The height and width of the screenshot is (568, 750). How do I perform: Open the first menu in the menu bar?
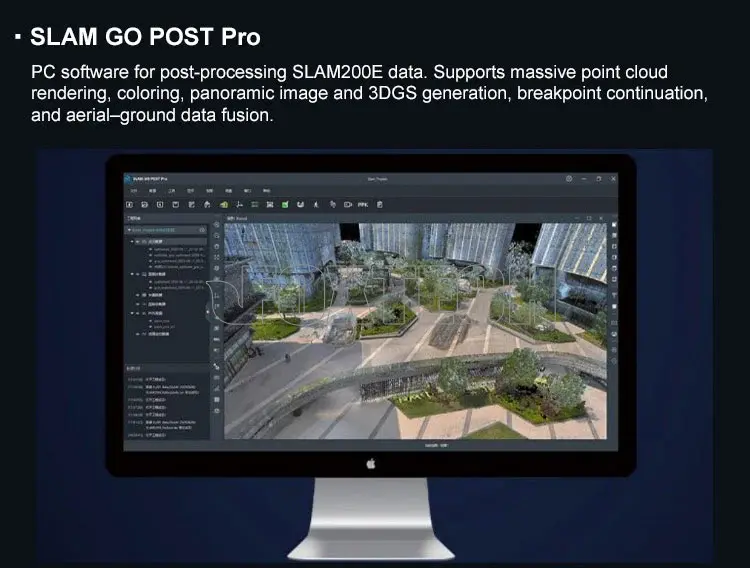132,191
